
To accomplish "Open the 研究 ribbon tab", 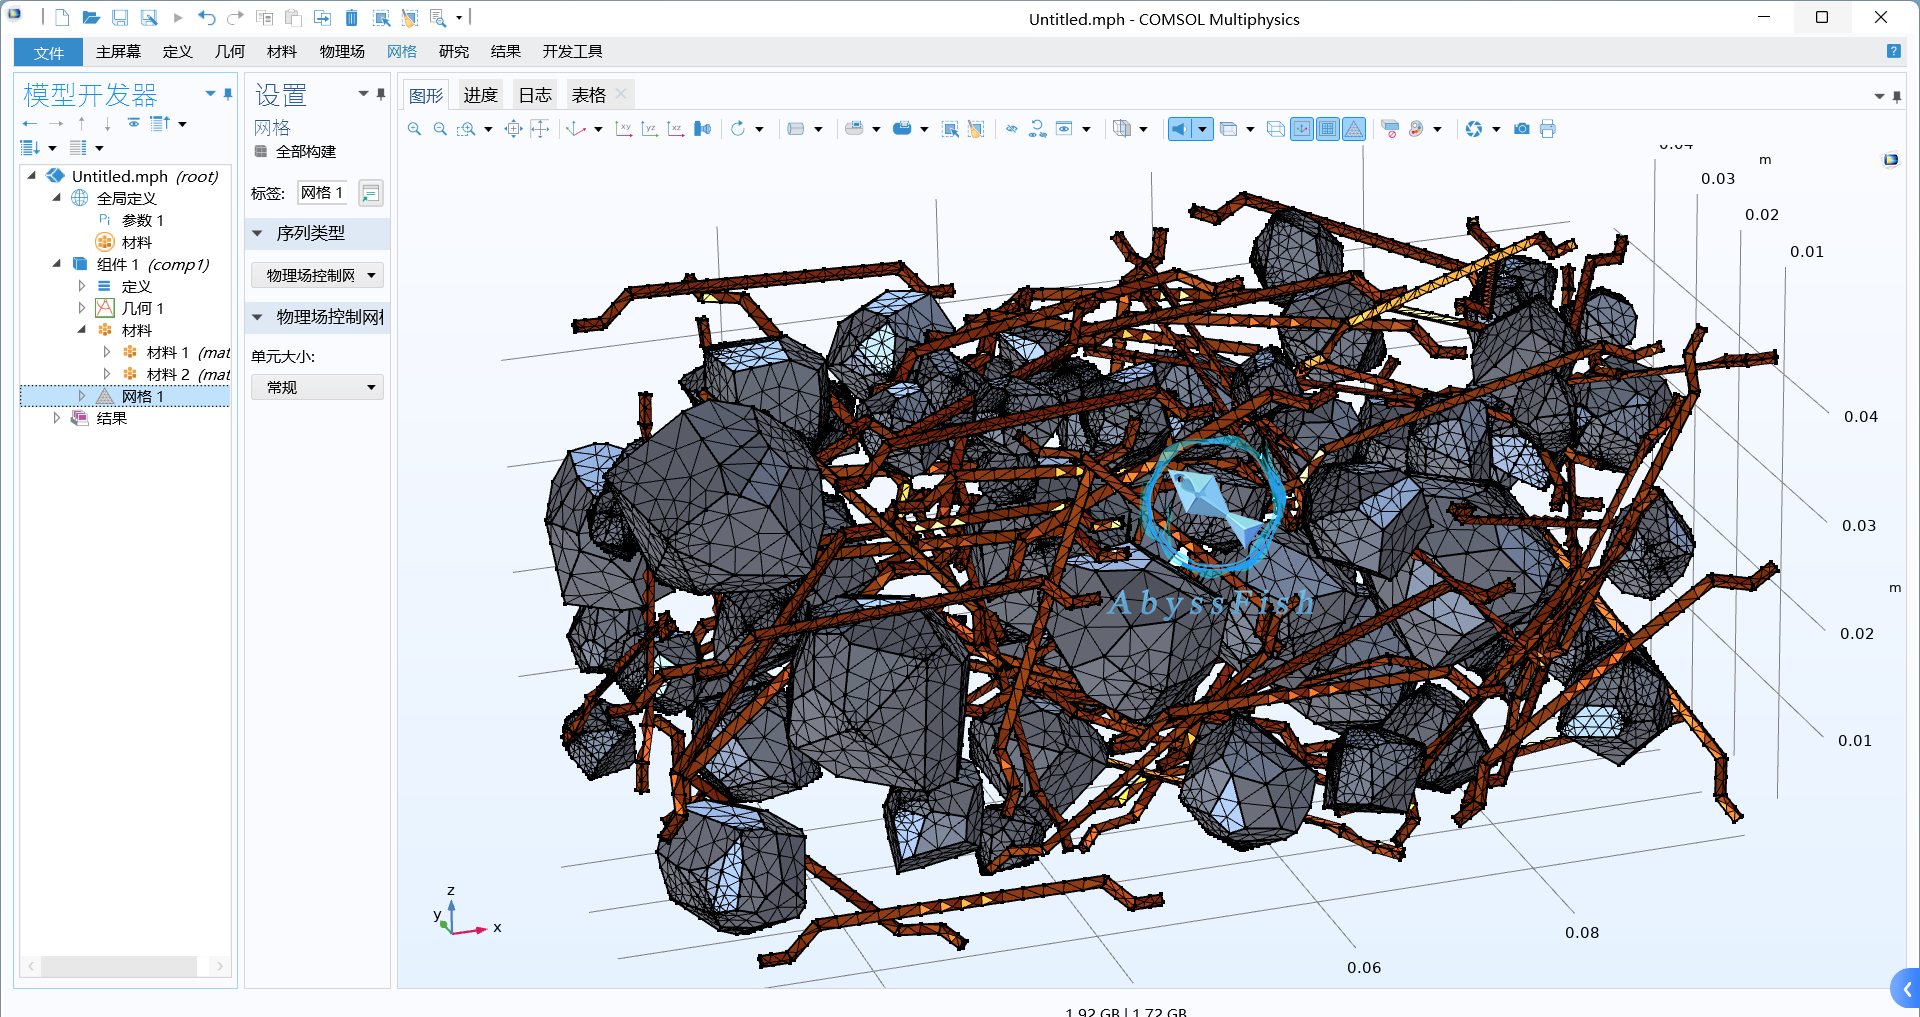I will 453,51.
